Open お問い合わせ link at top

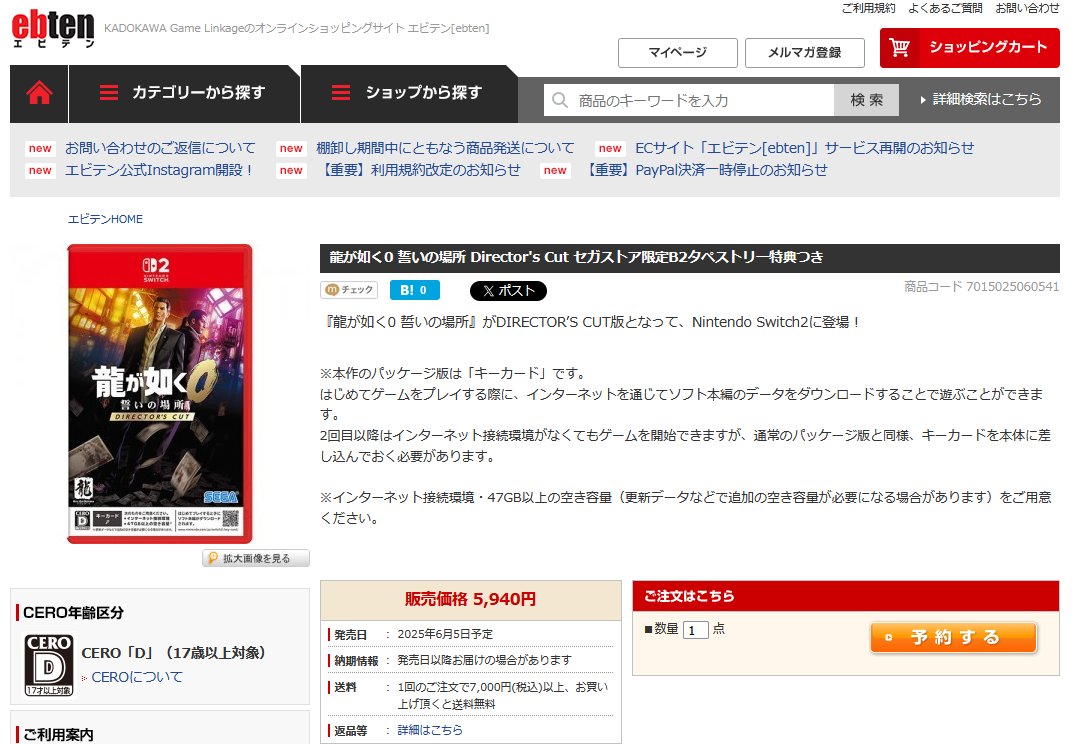click(x=1027, y=8)
